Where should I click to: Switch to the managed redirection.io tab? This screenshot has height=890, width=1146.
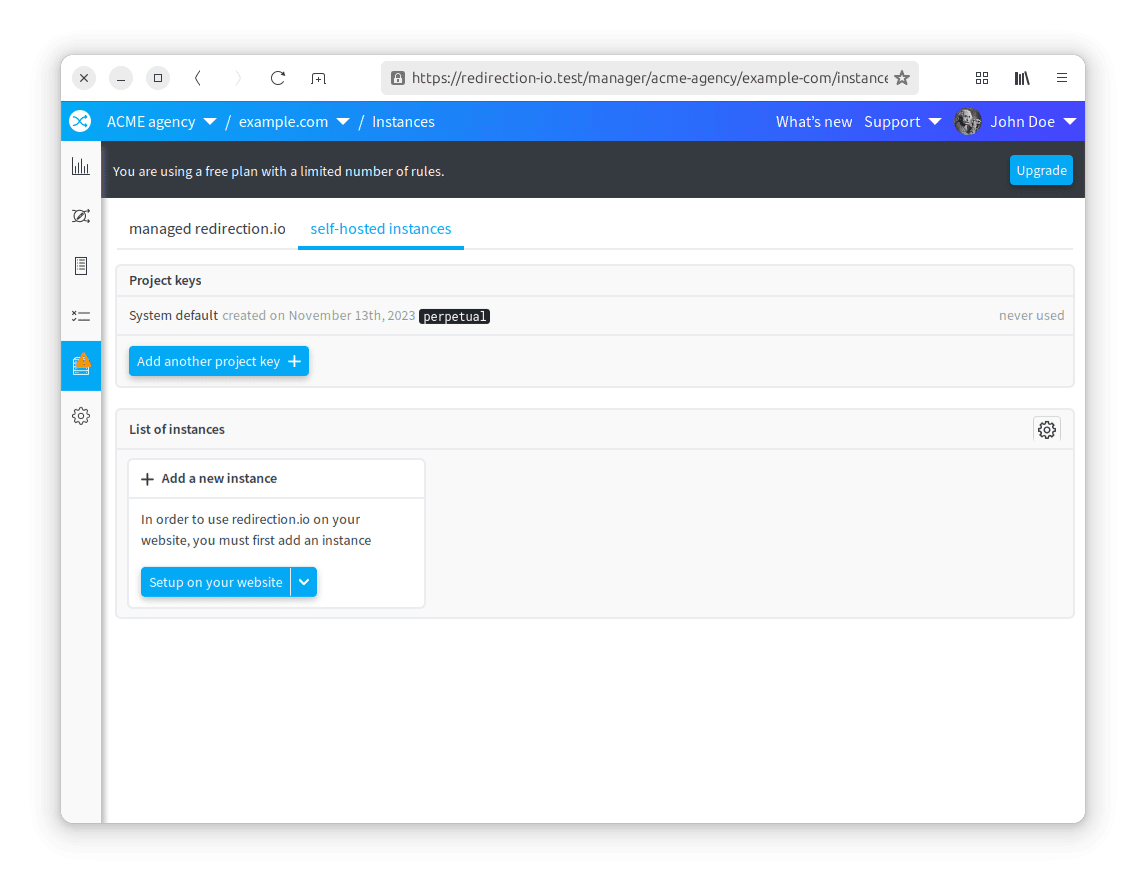tap(206, 228)
